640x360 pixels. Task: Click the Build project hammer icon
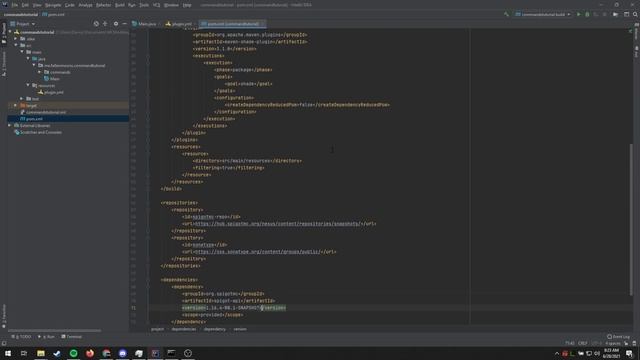coord(506,14)
